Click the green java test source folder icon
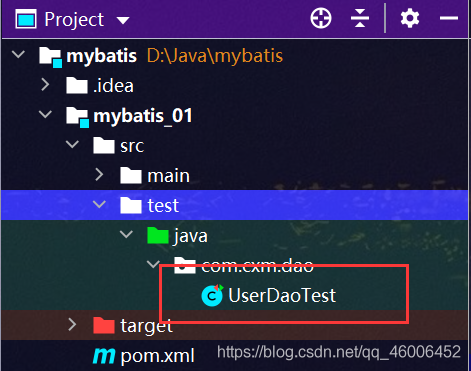The width and height of the screenshot is (471, 371). tap(158, 235)
